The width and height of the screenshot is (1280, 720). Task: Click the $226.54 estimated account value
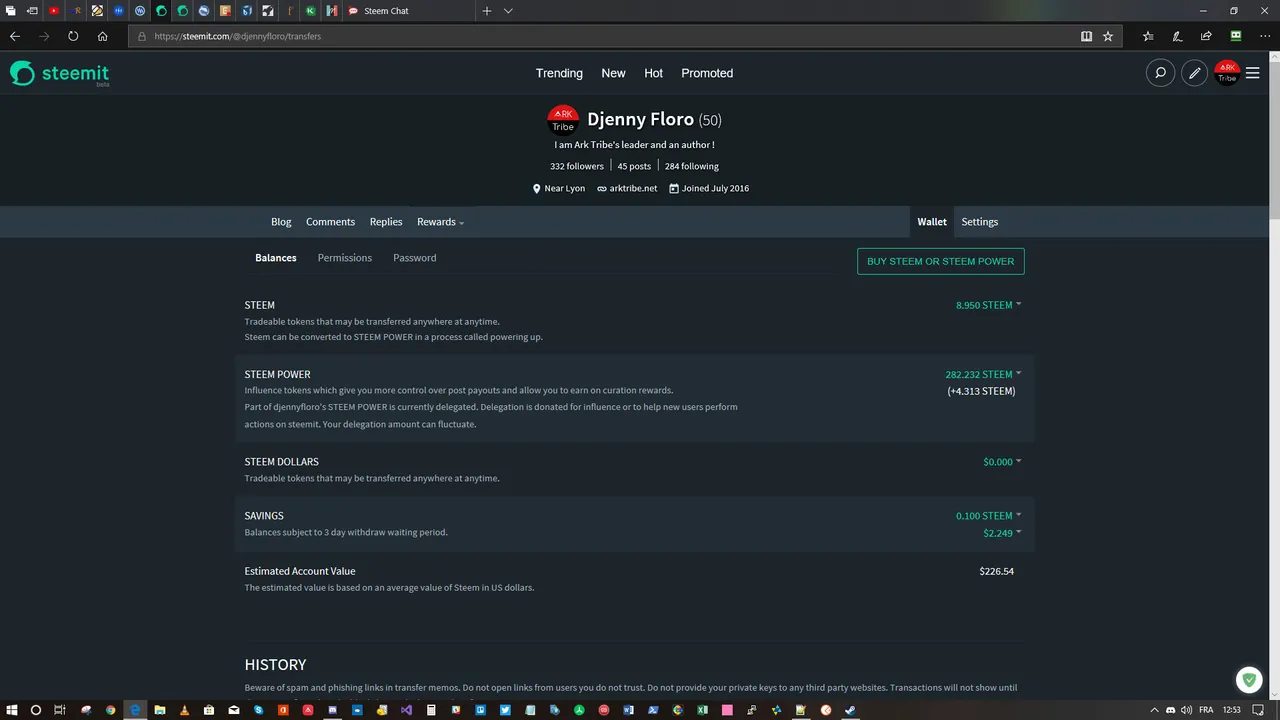997,571
